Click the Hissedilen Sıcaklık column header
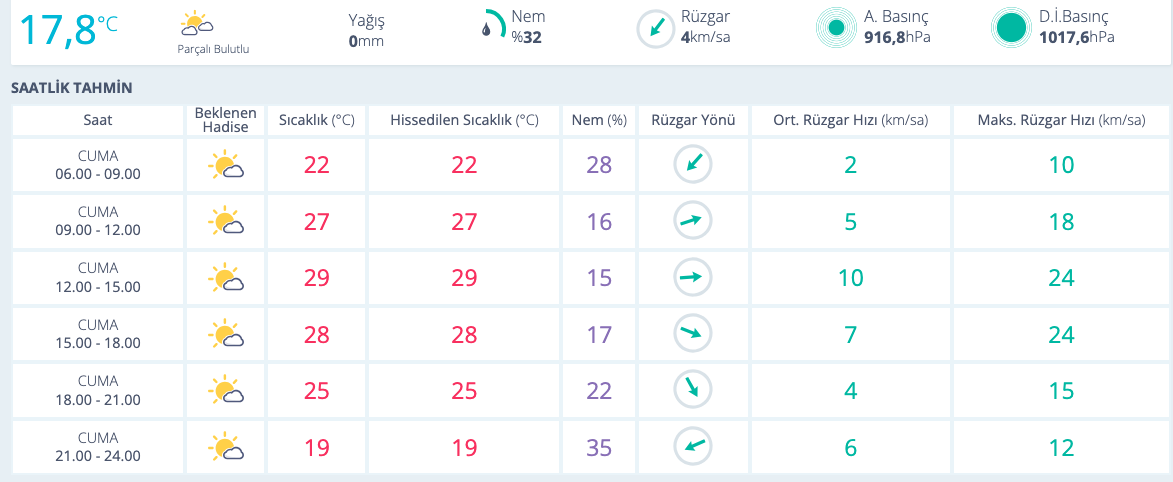 click(x=464, y=120)
